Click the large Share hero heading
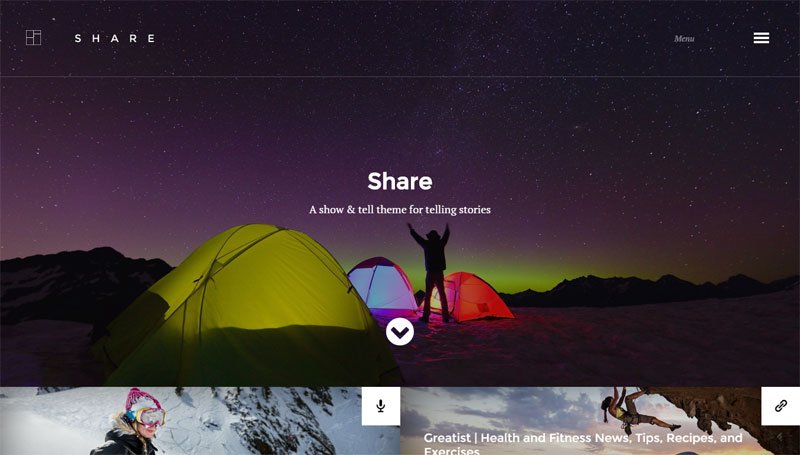This screenshot has height=455, width=800. 400,181
